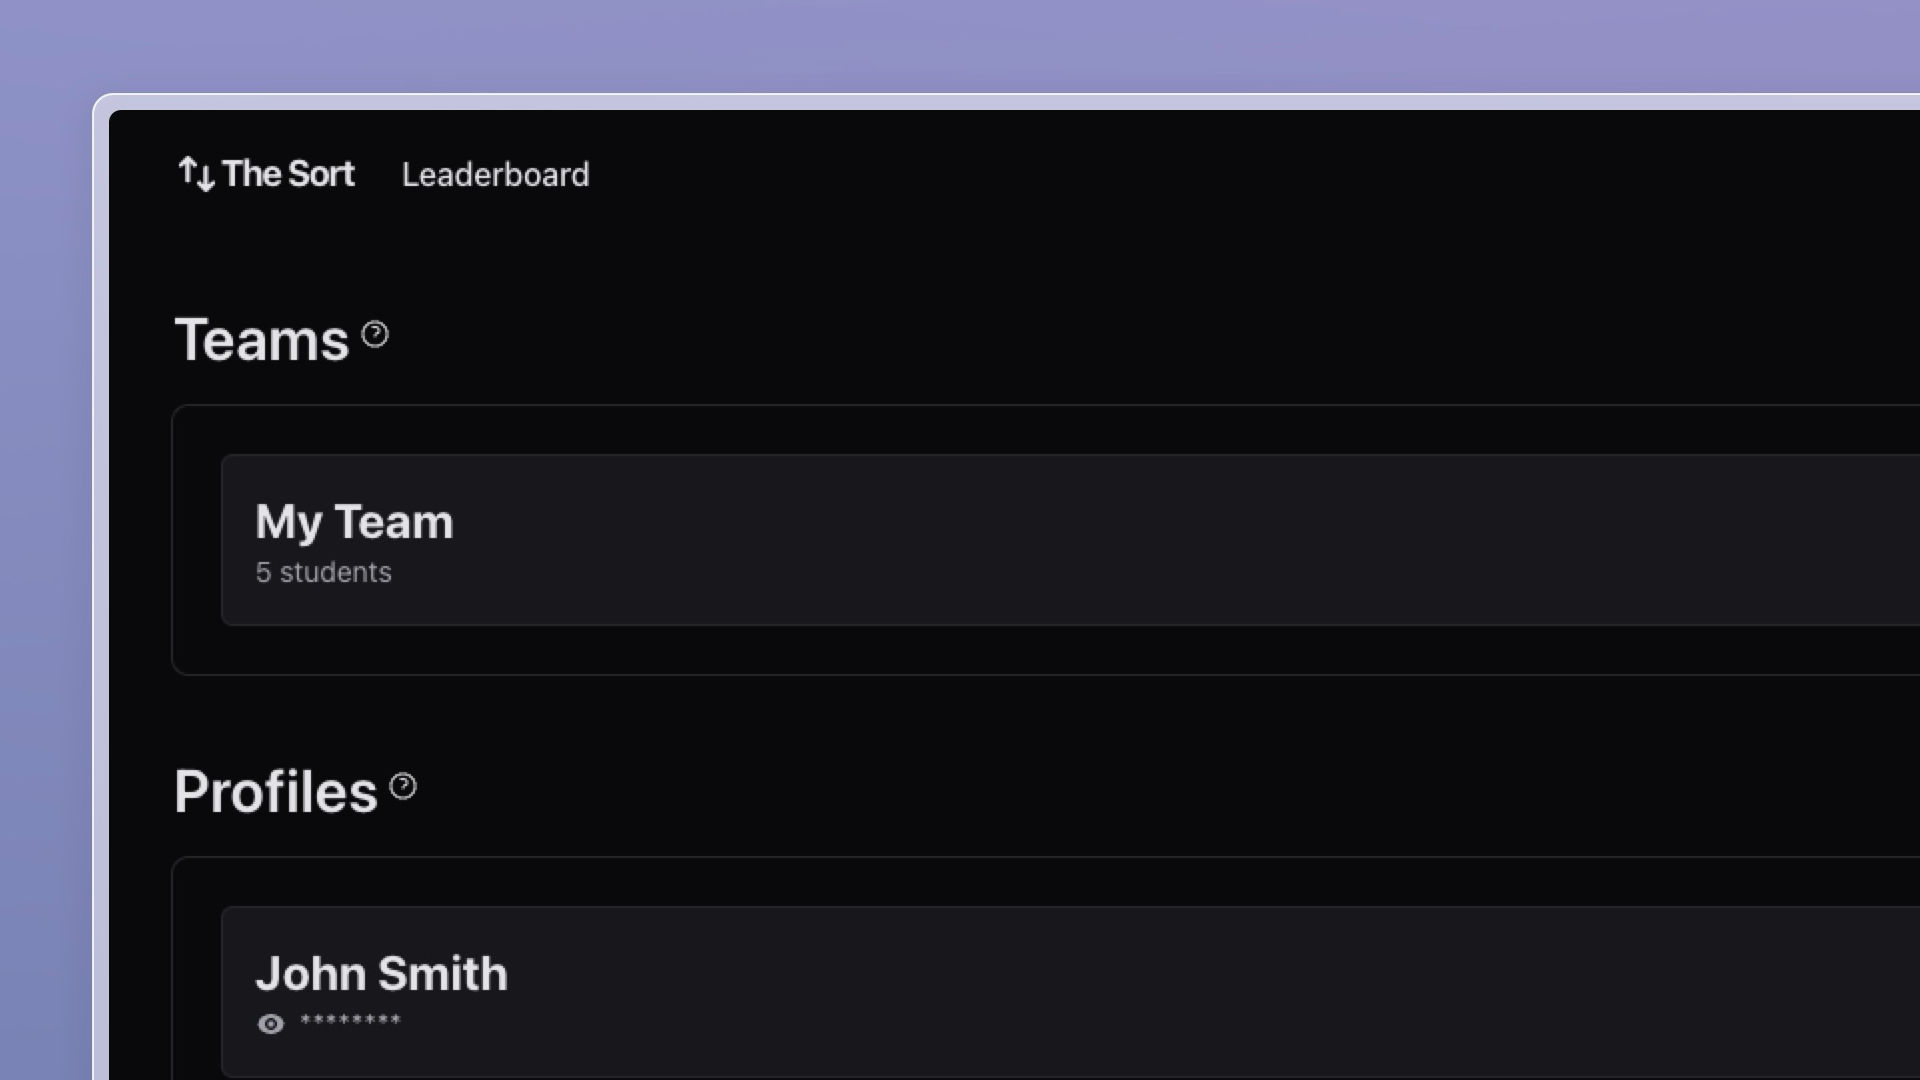This screenshot has width=1920, height=1080.
Task: Click empty area of the Teams panel border
Action: pyautogui.click(x=196, y=540)
